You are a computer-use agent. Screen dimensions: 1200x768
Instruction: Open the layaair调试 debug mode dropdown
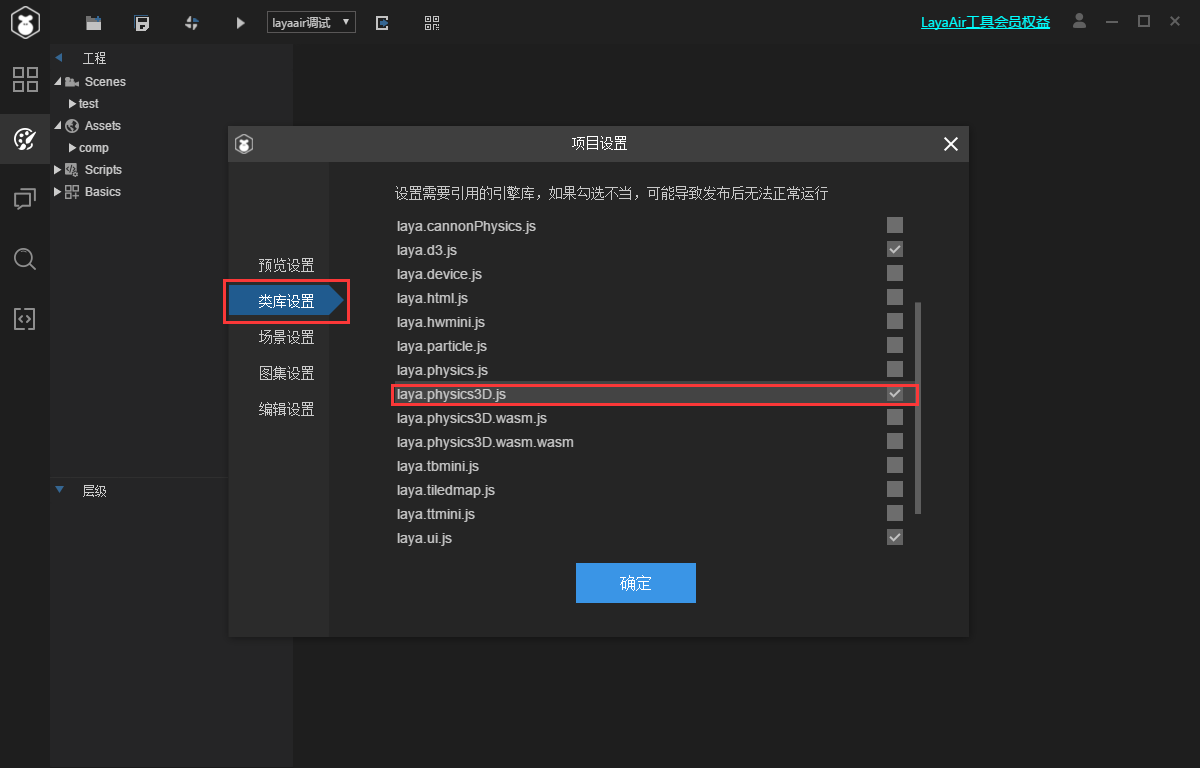coord(310,20)
